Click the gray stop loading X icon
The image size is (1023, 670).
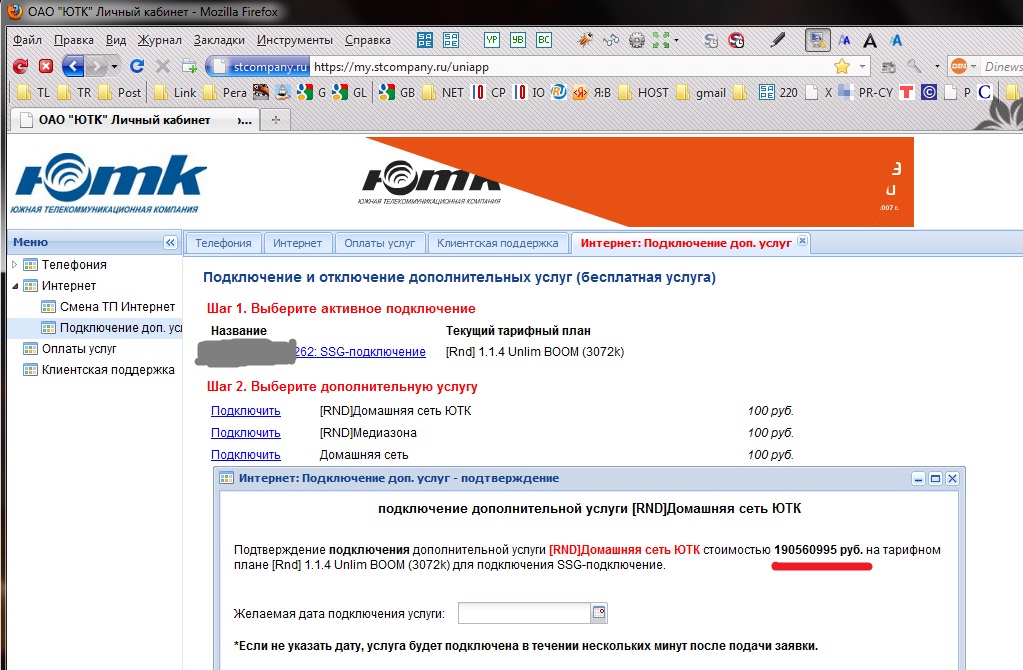click(x=163, y=66)
